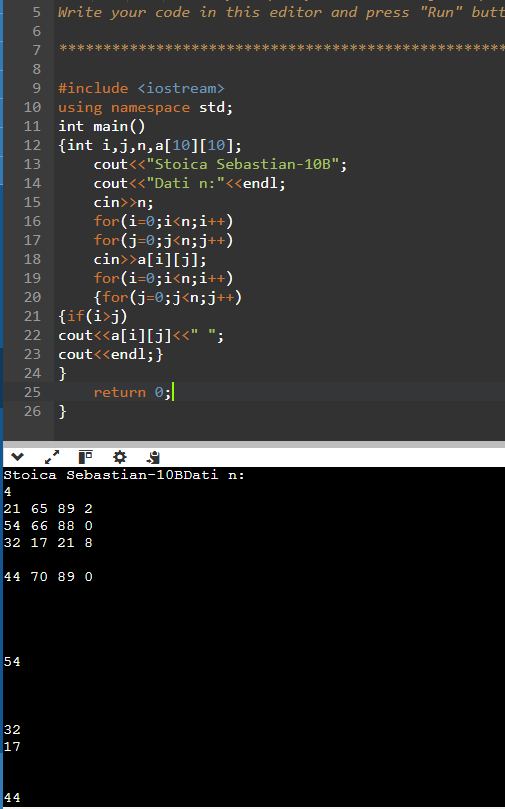Click the 'return 0;' line

click(x=132, y=392)
